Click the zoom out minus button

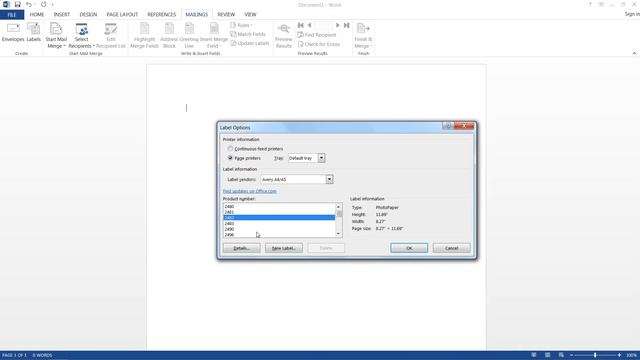[571, 356]
